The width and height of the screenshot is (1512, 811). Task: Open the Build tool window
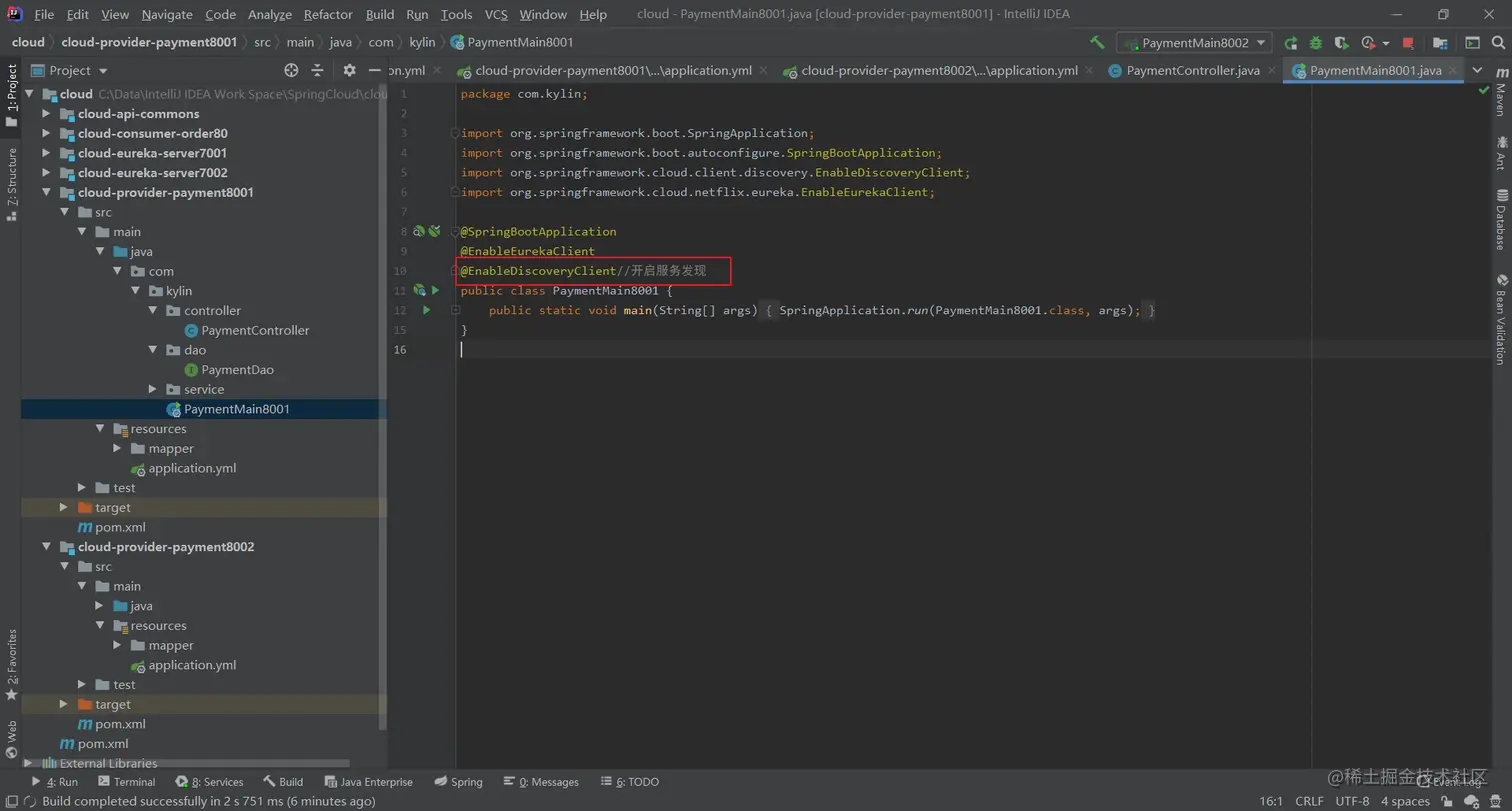[x=283, y=782]
